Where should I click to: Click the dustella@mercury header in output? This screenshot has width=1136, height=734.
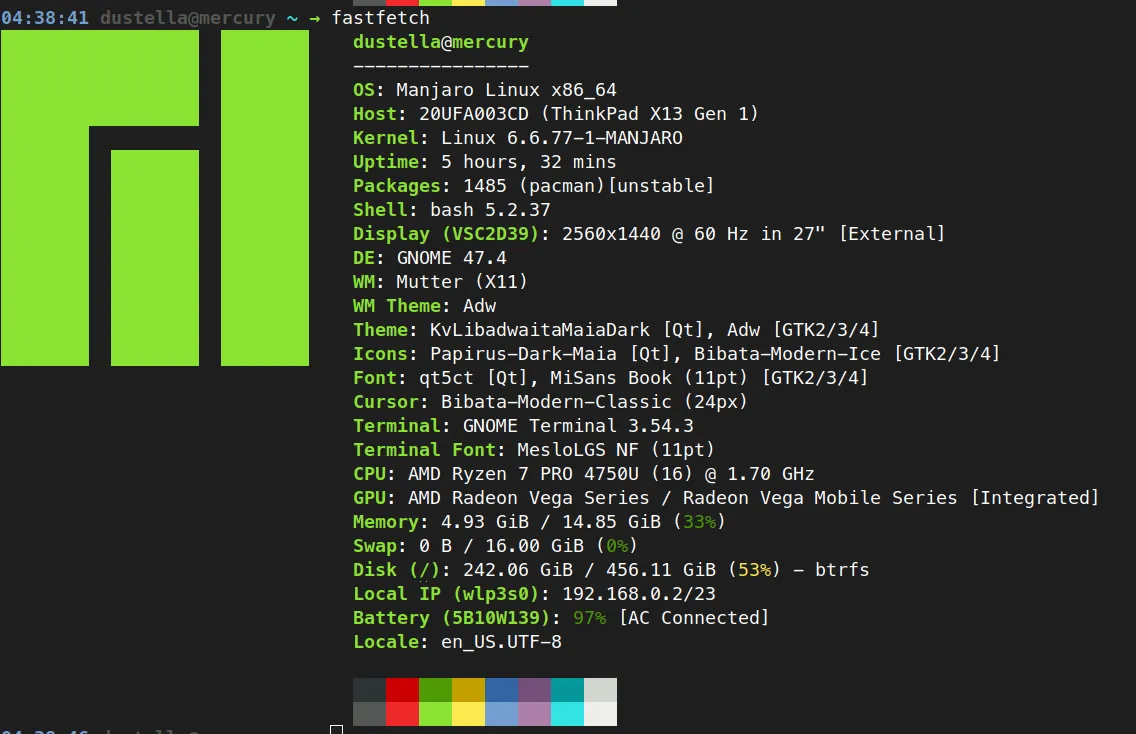441,42
